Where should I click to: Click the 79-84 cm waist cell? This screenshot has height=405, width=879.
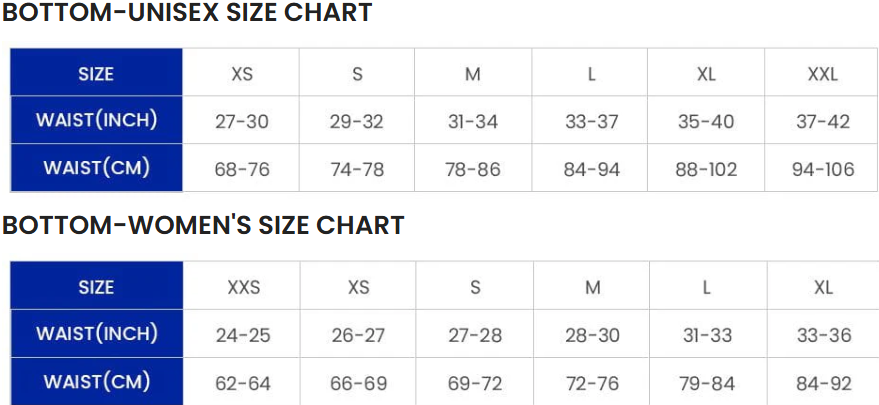point(707,382)
